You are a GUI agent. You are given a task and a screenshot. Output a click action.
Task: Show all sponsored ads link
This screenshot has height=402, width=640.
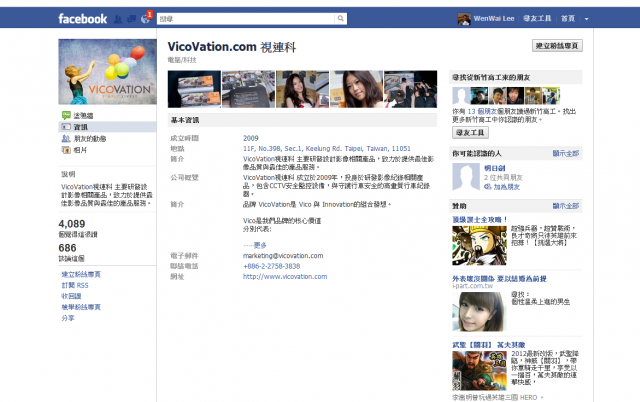pyautogui.click(x=566, y=206)
